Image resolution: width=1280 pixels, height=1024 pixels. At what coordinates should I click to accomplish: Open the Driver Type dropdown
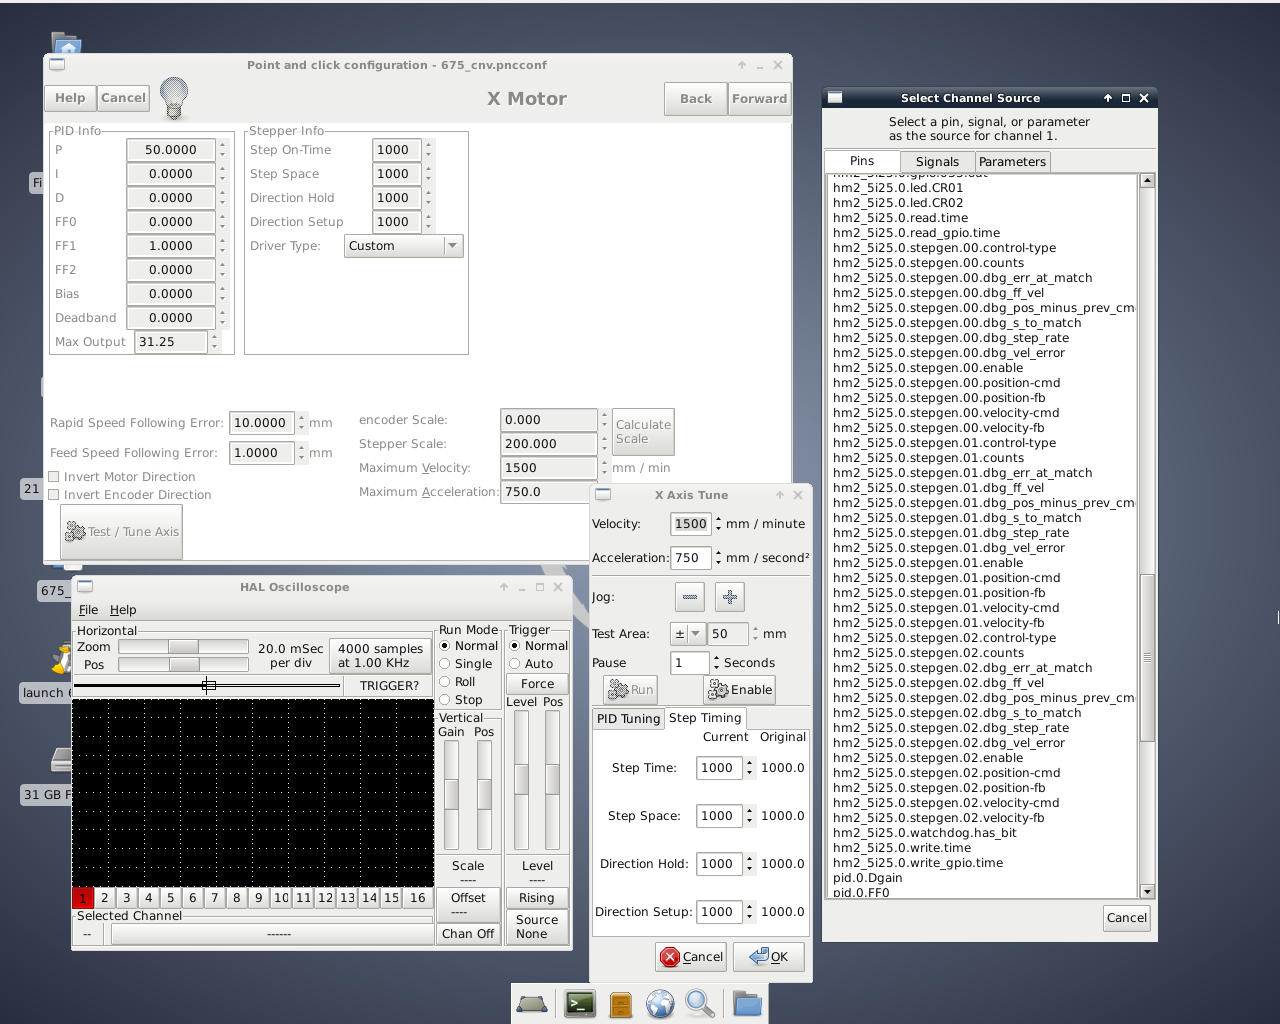point(404,246)
